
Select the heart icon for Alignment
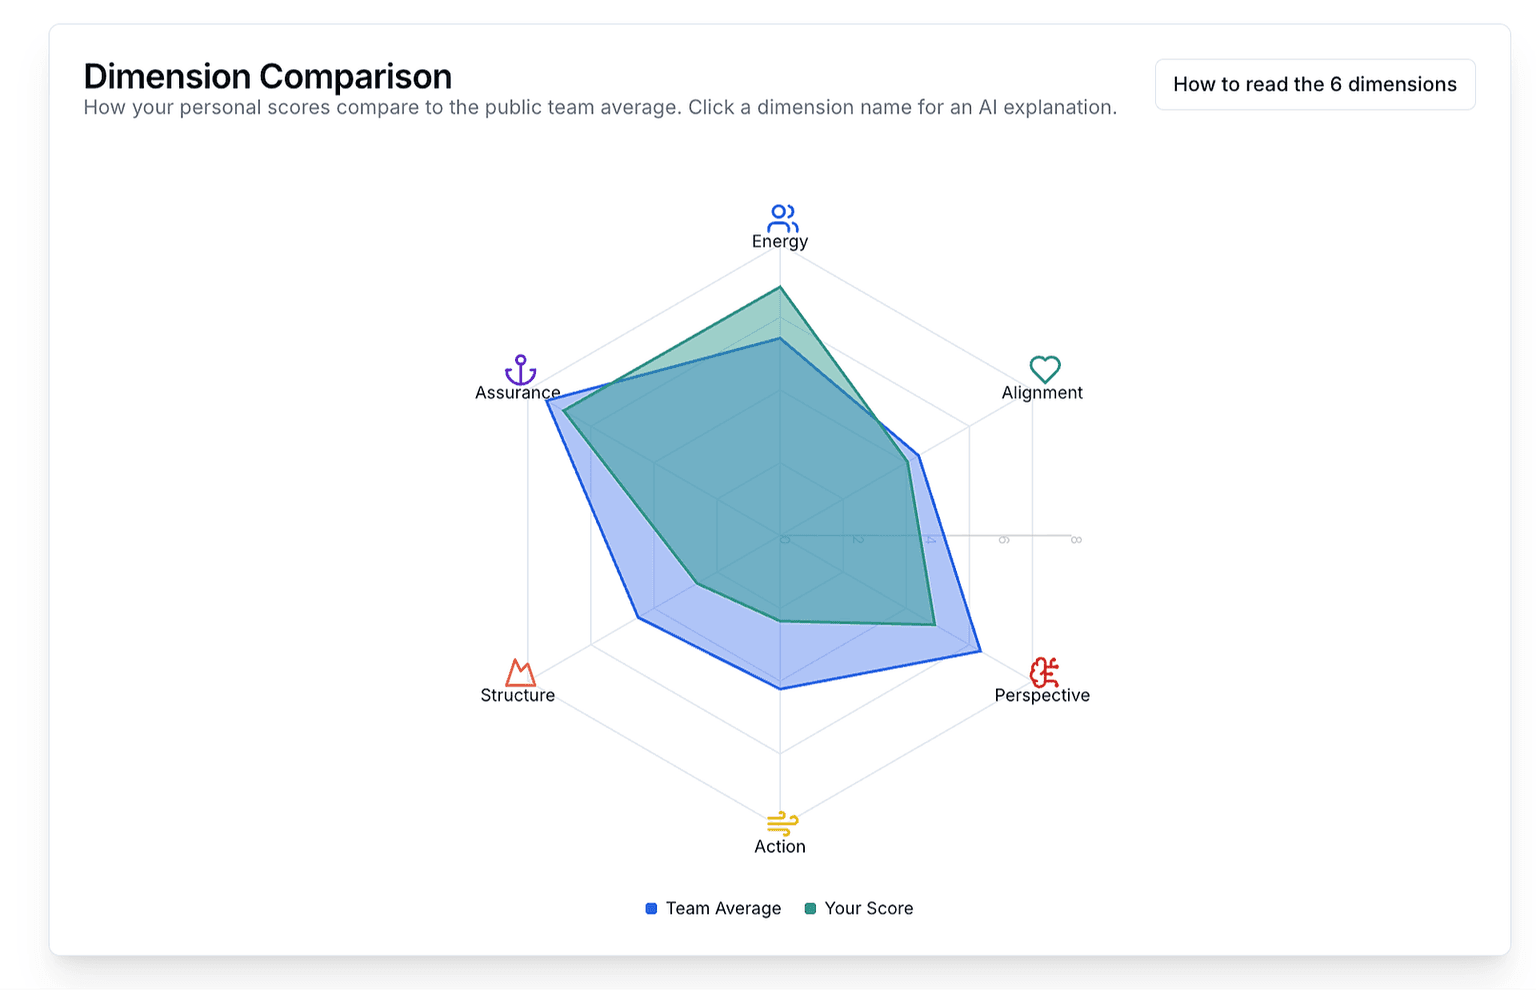[1043, 368]
